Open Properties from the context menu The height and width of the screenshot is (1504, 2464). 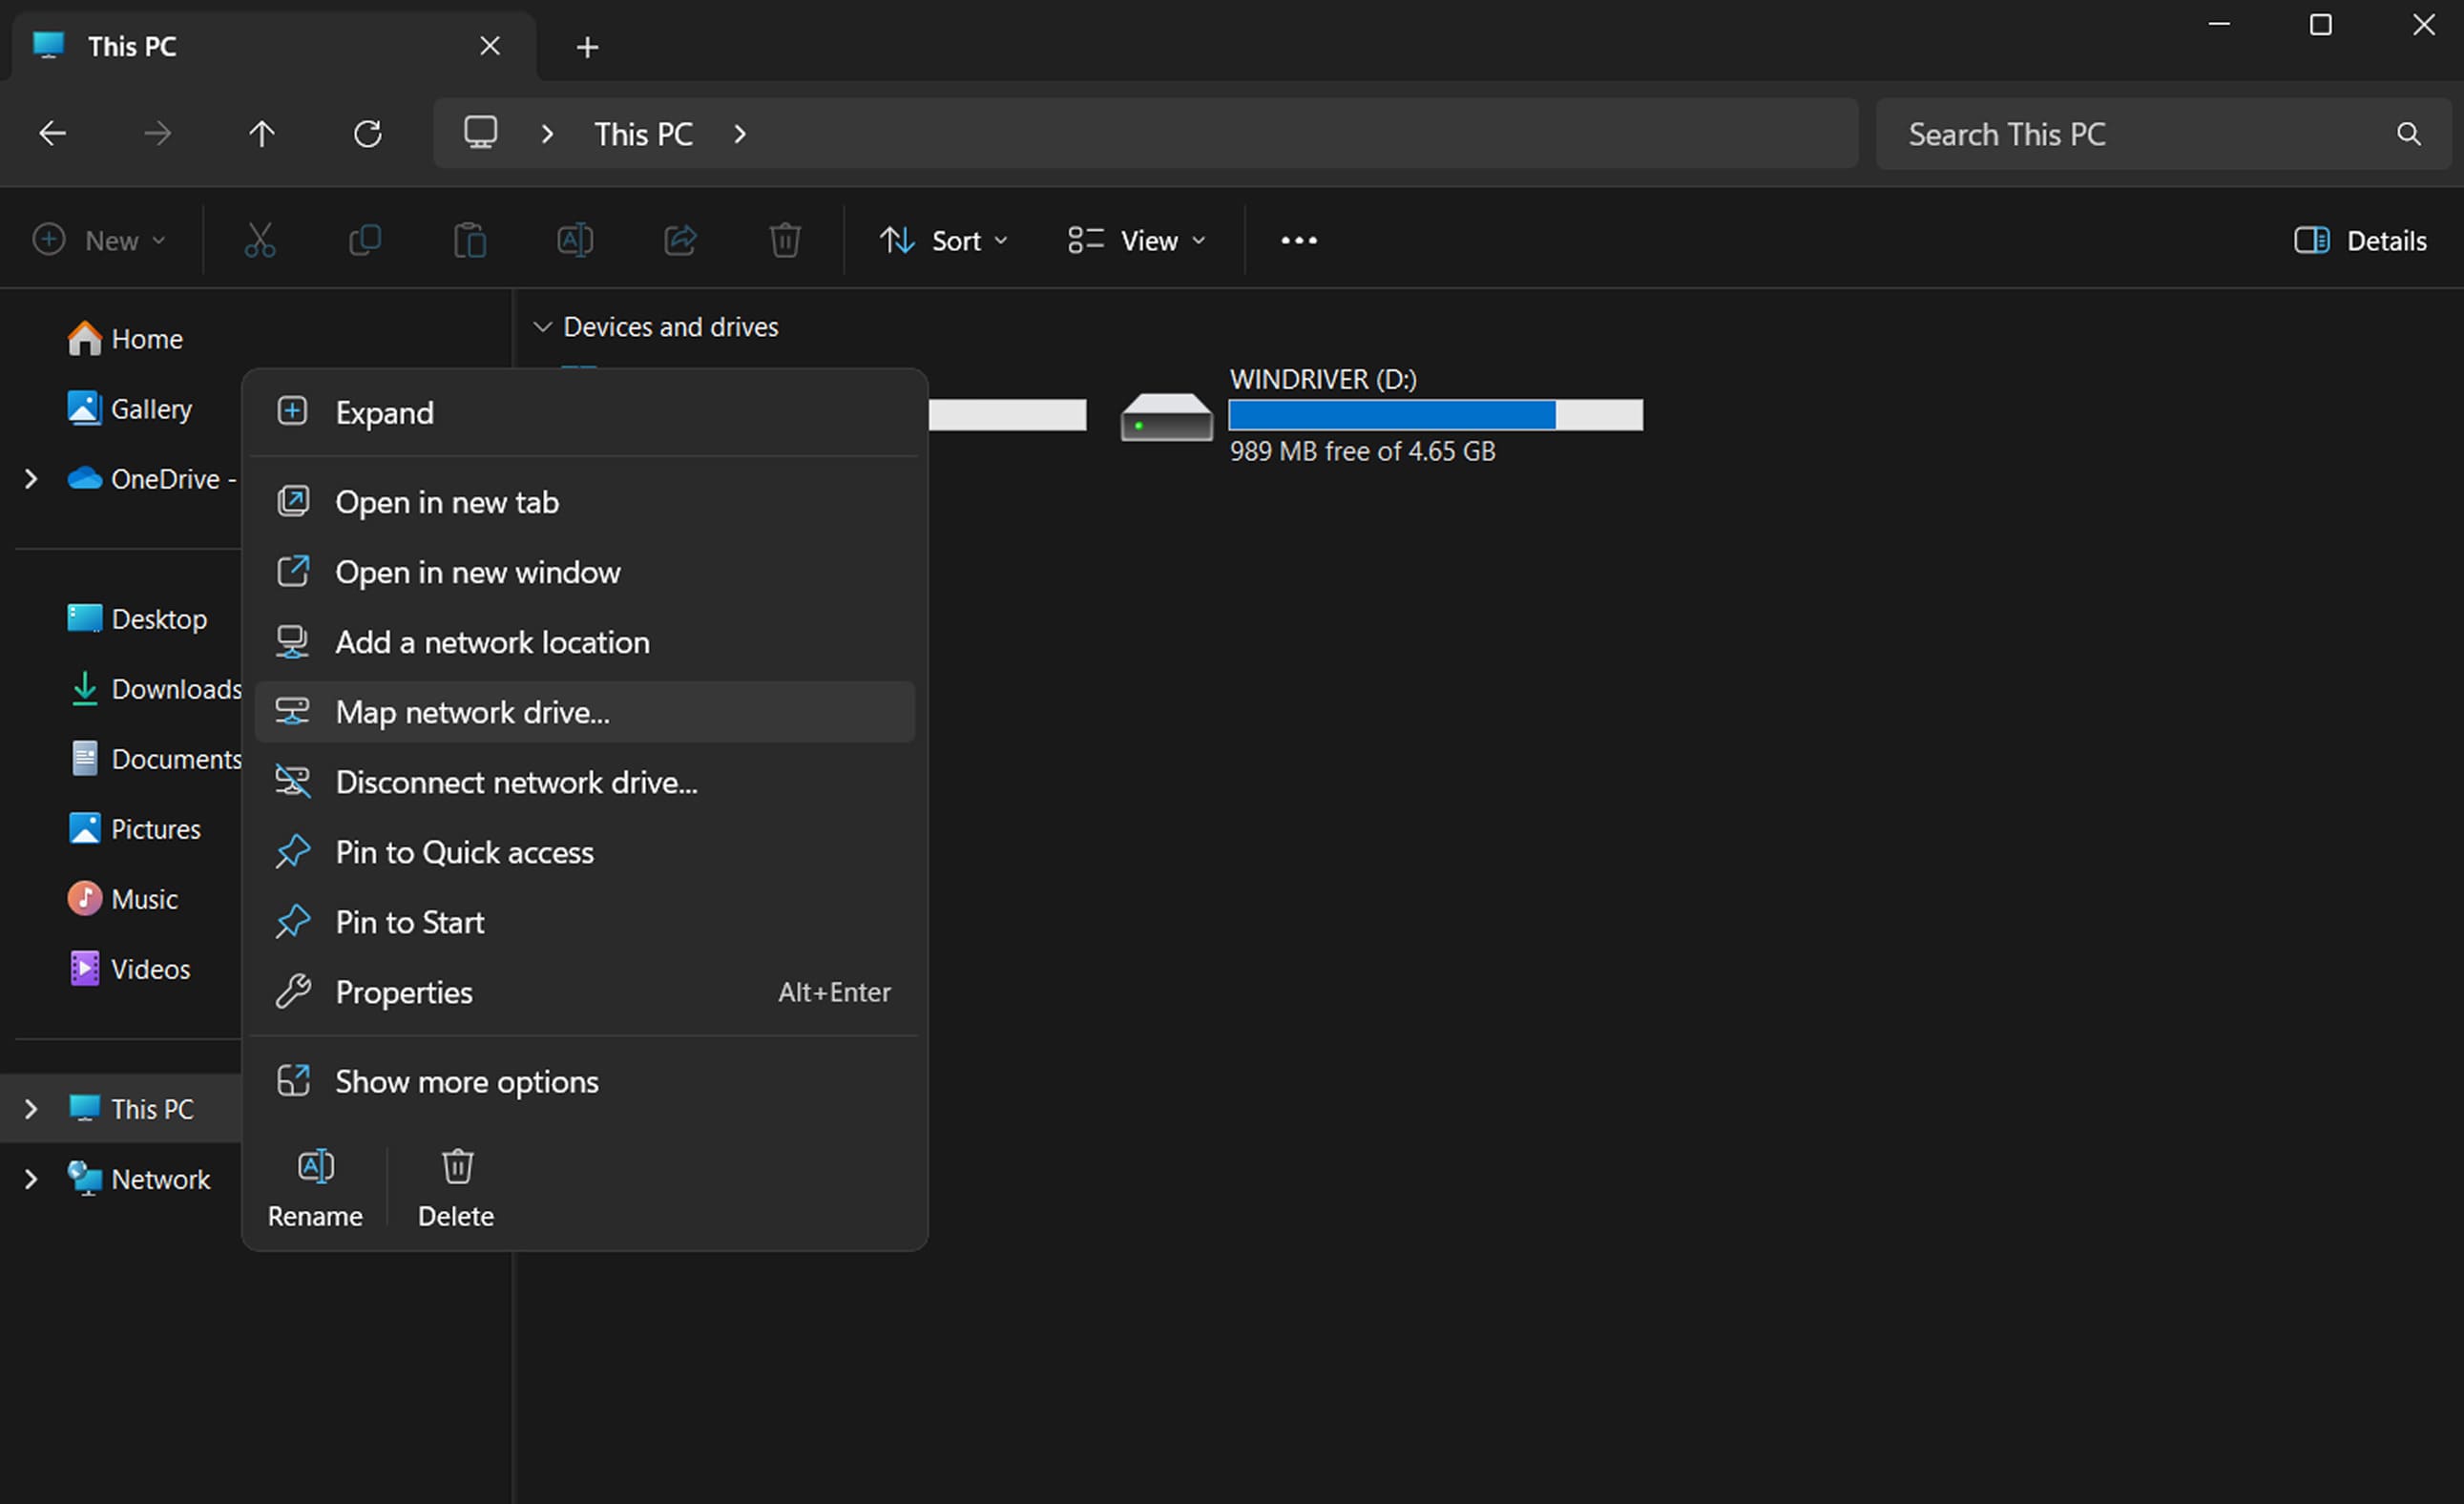[x=403, y=992]
